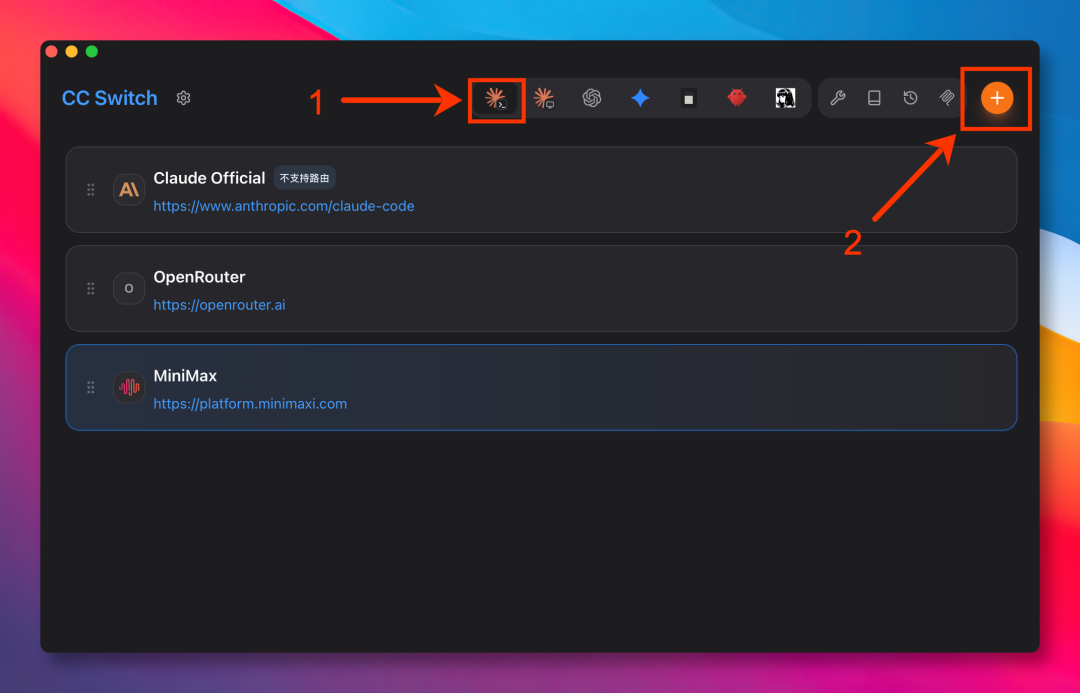
Task: Open the wrench tools icon
Action: pos(838,98)
